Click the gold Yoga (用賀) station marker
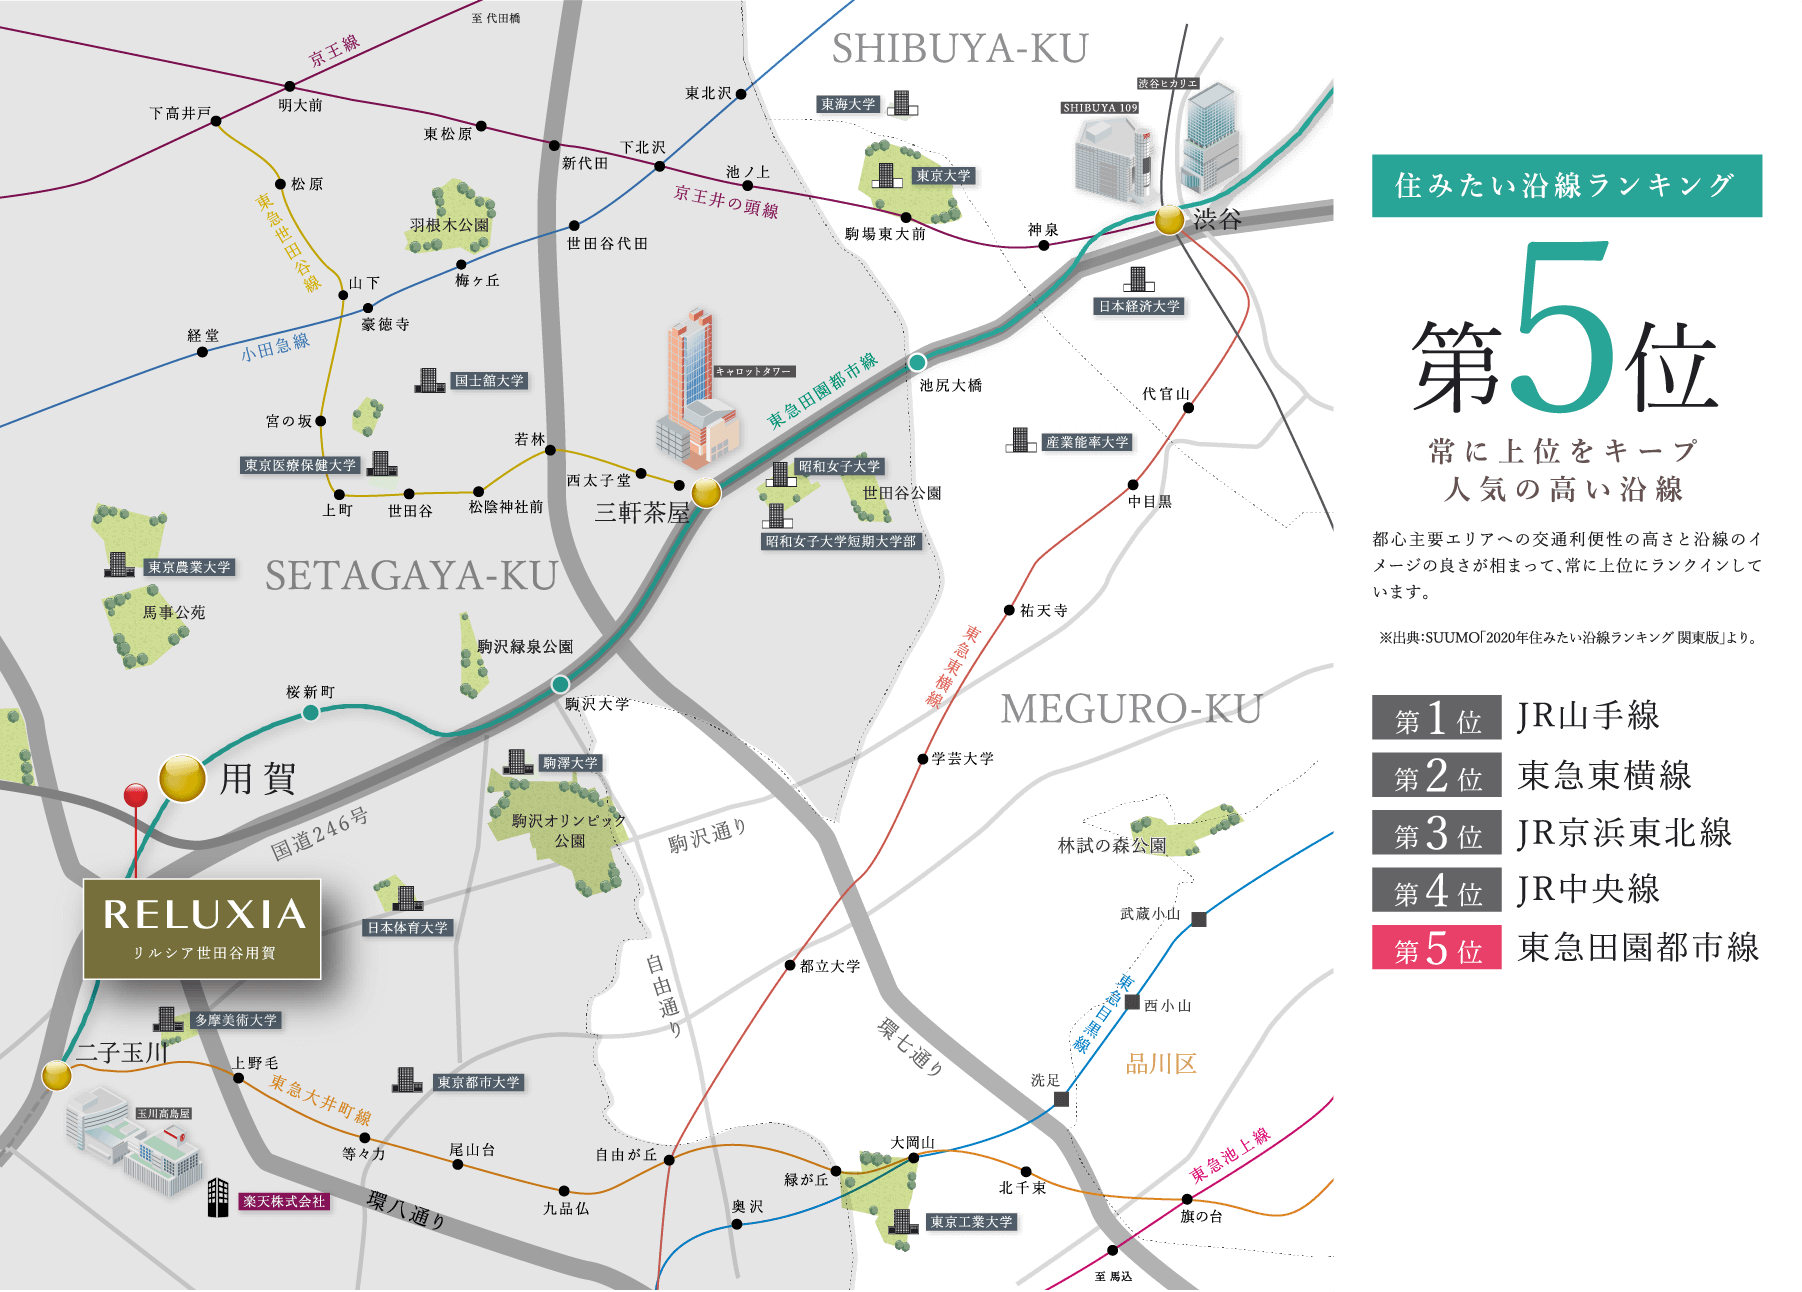This screenshot has height=1292, width=1802. click(x=183, y=778)
